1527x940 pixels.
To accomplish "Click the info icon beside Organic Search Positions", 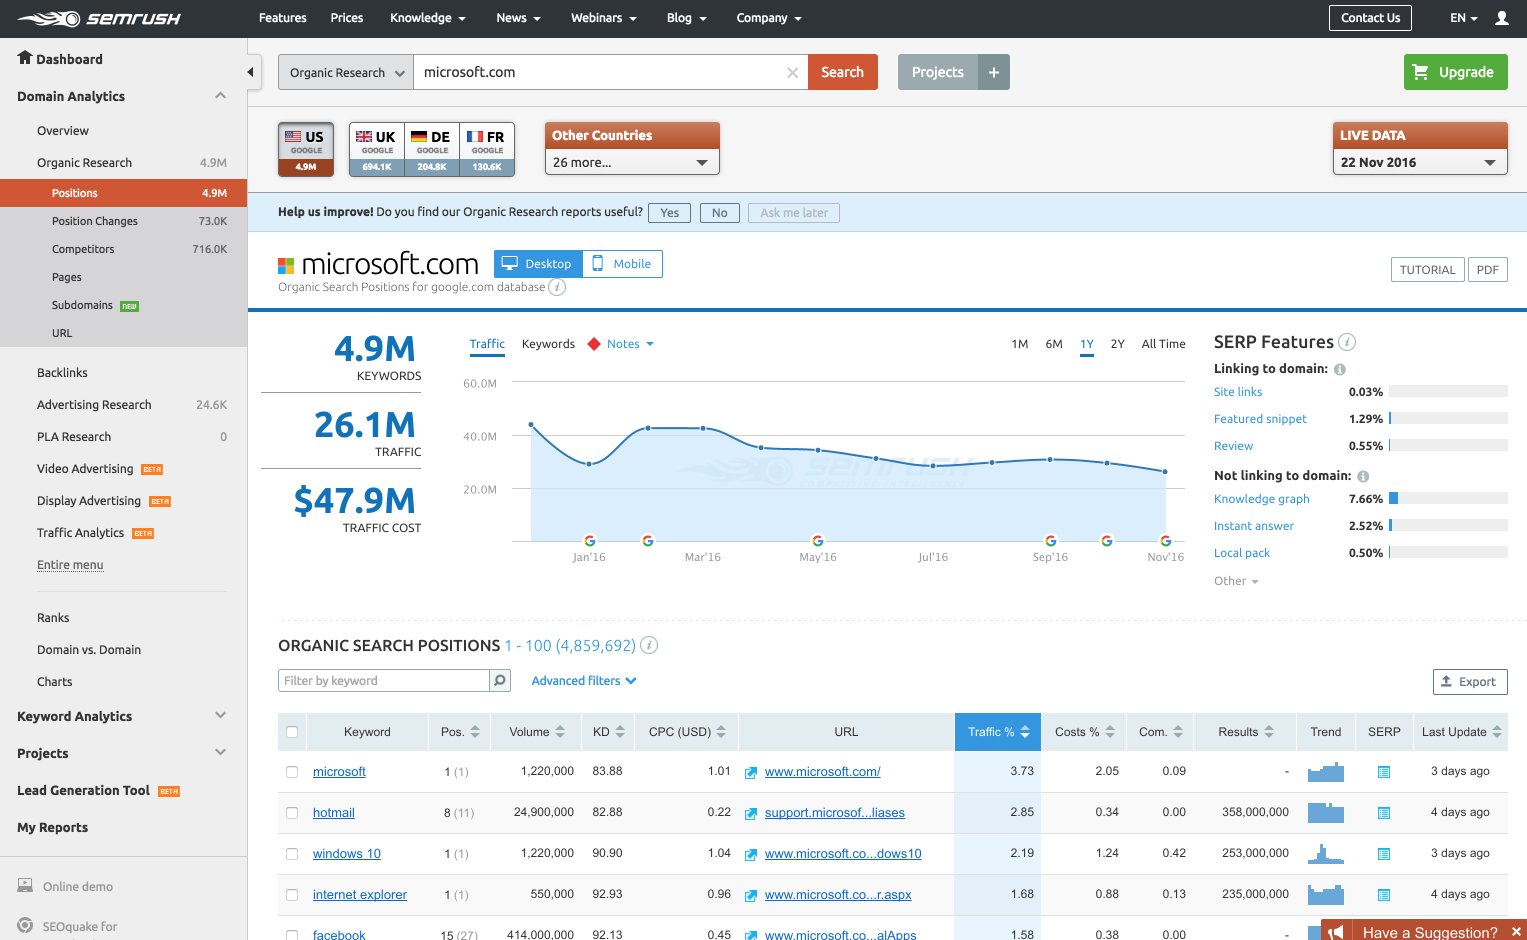I will point(649,645).
